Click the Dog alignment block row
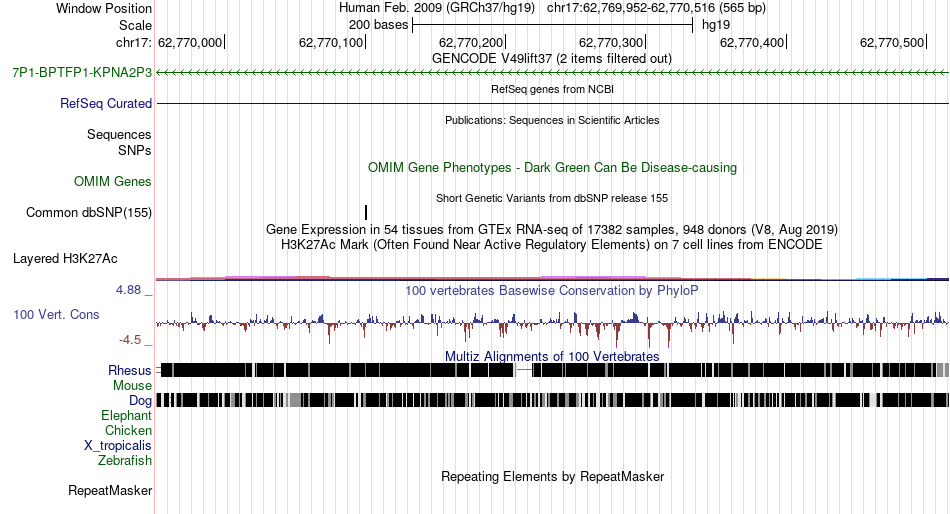This screenshot has width=950, height=514. coord(552,400)
